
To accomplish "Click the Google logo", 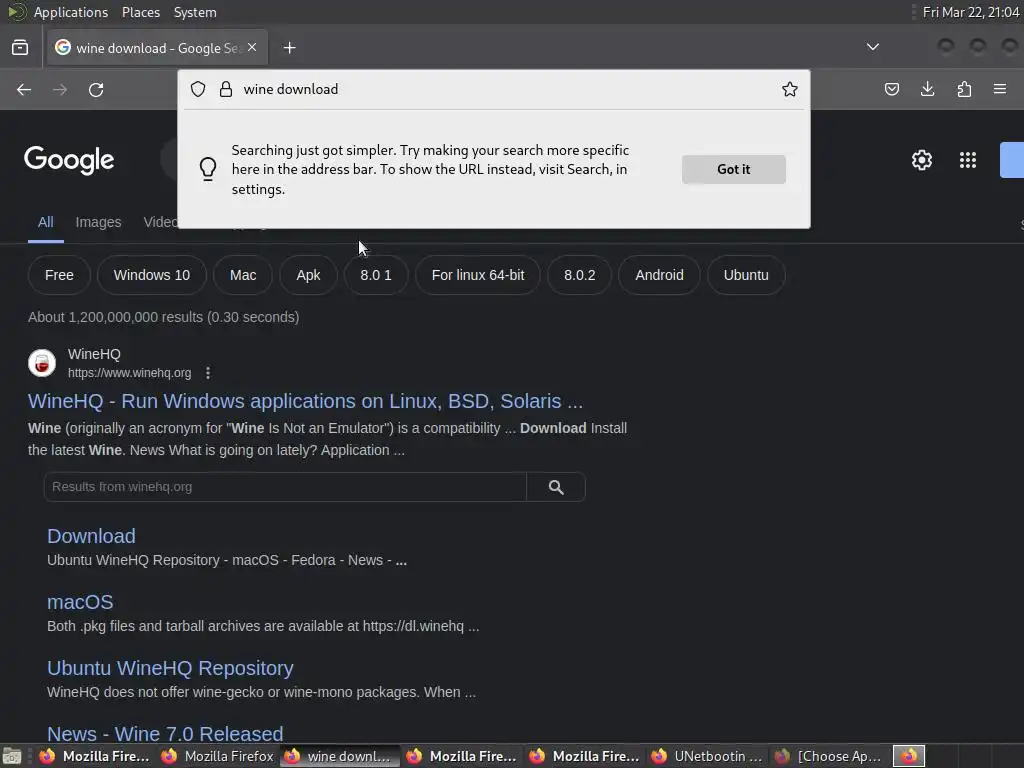I will pos(69,160).
